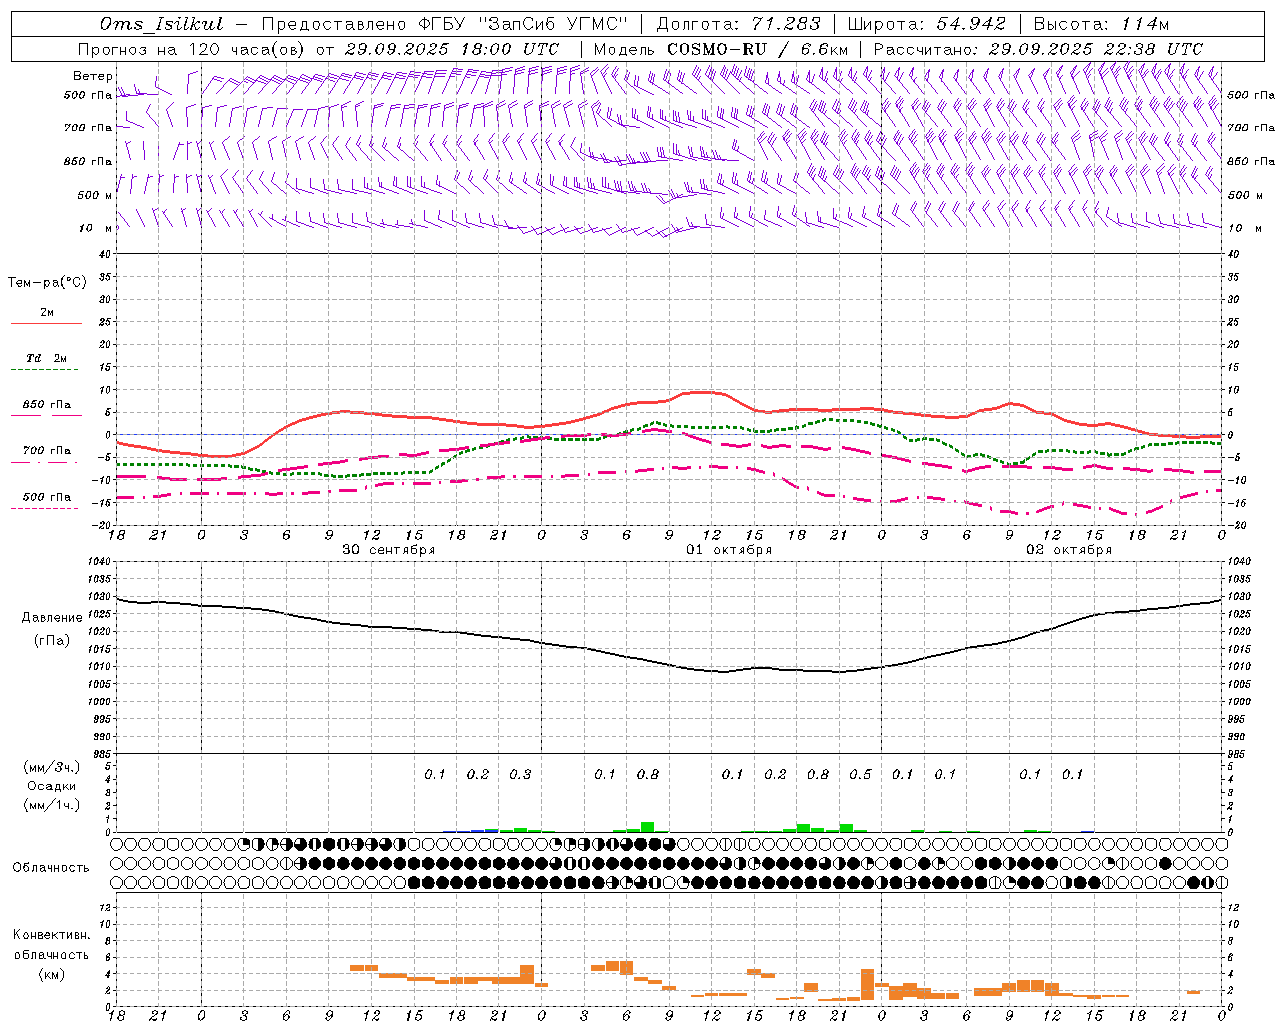
Task: Click the "Конвективн." panel label
Action: coord(51,936)
